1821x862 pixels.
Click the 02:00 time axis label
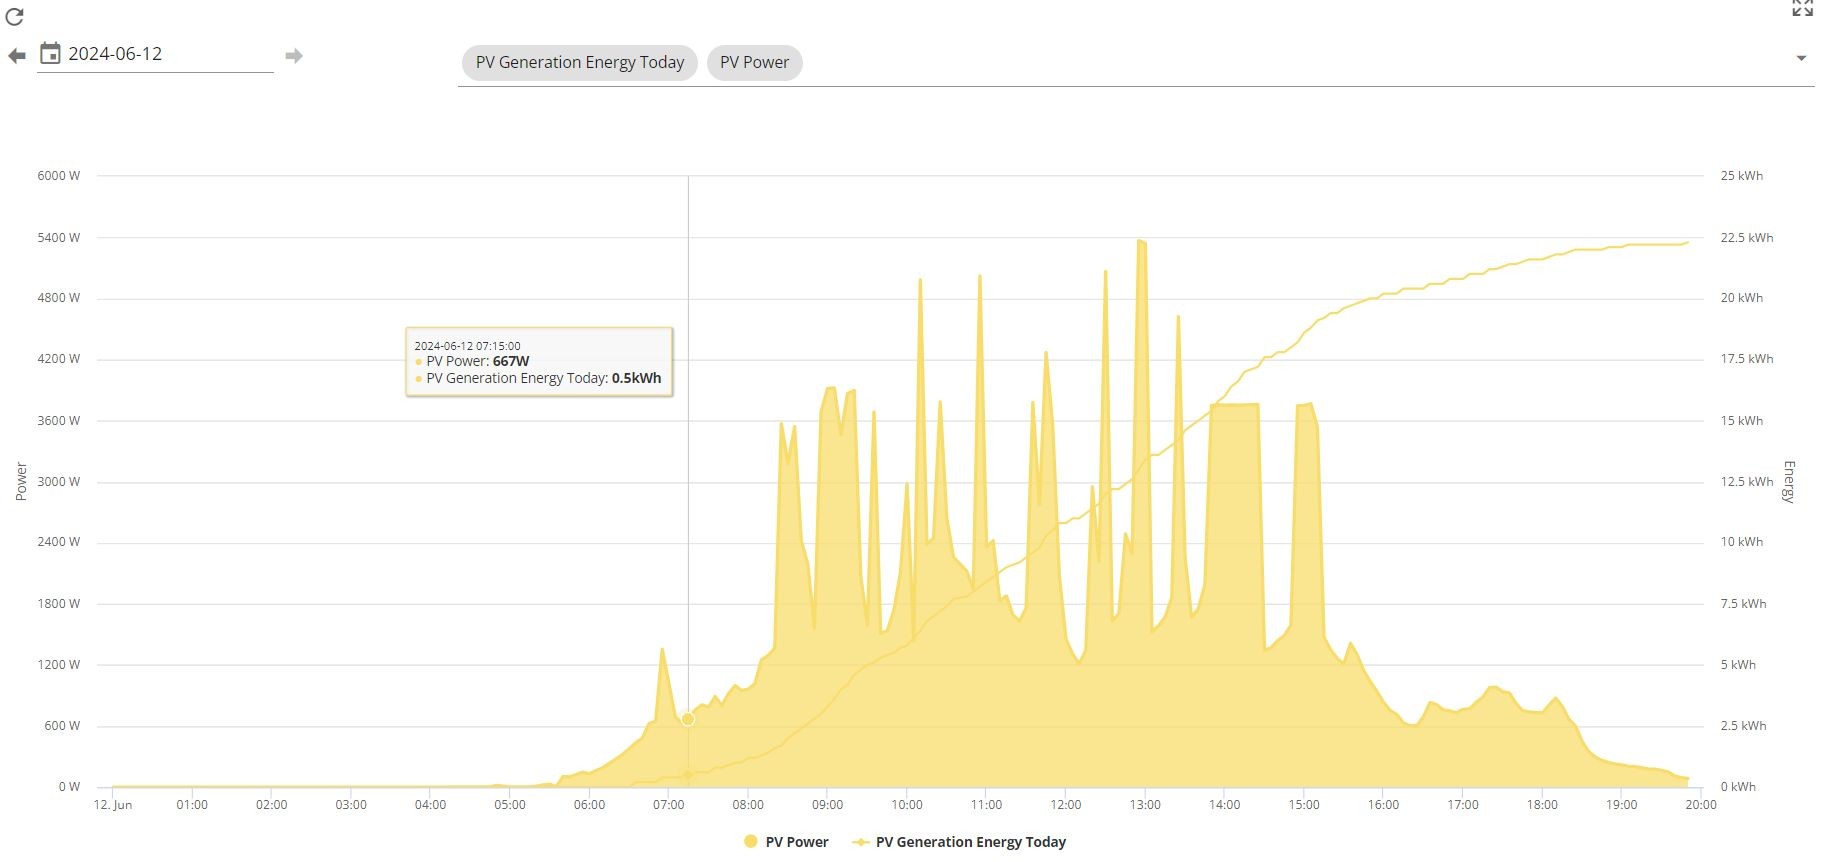pos(272,805)
